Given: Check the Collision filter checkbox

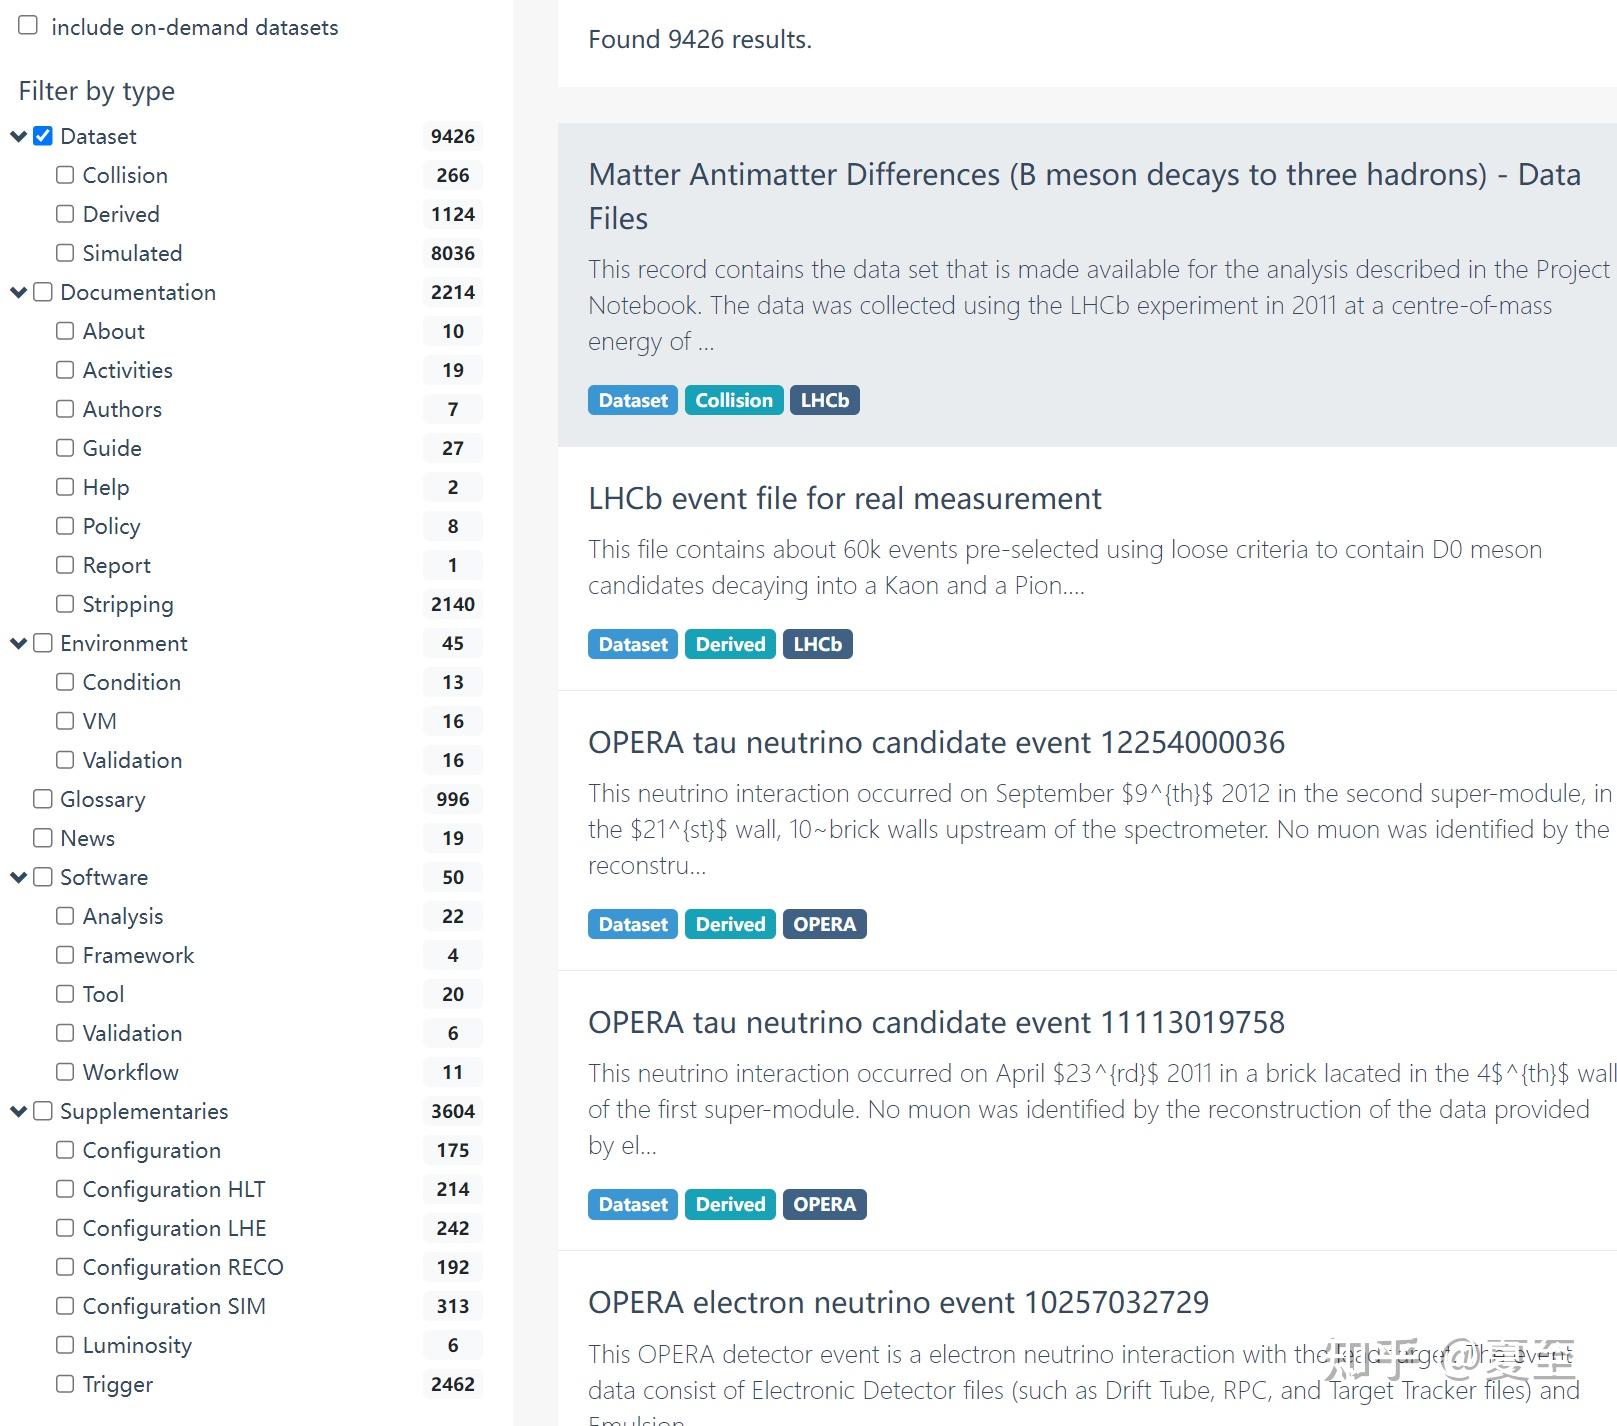Looking at the screenshot, I should pyautogui.click(x=65, y=175).
